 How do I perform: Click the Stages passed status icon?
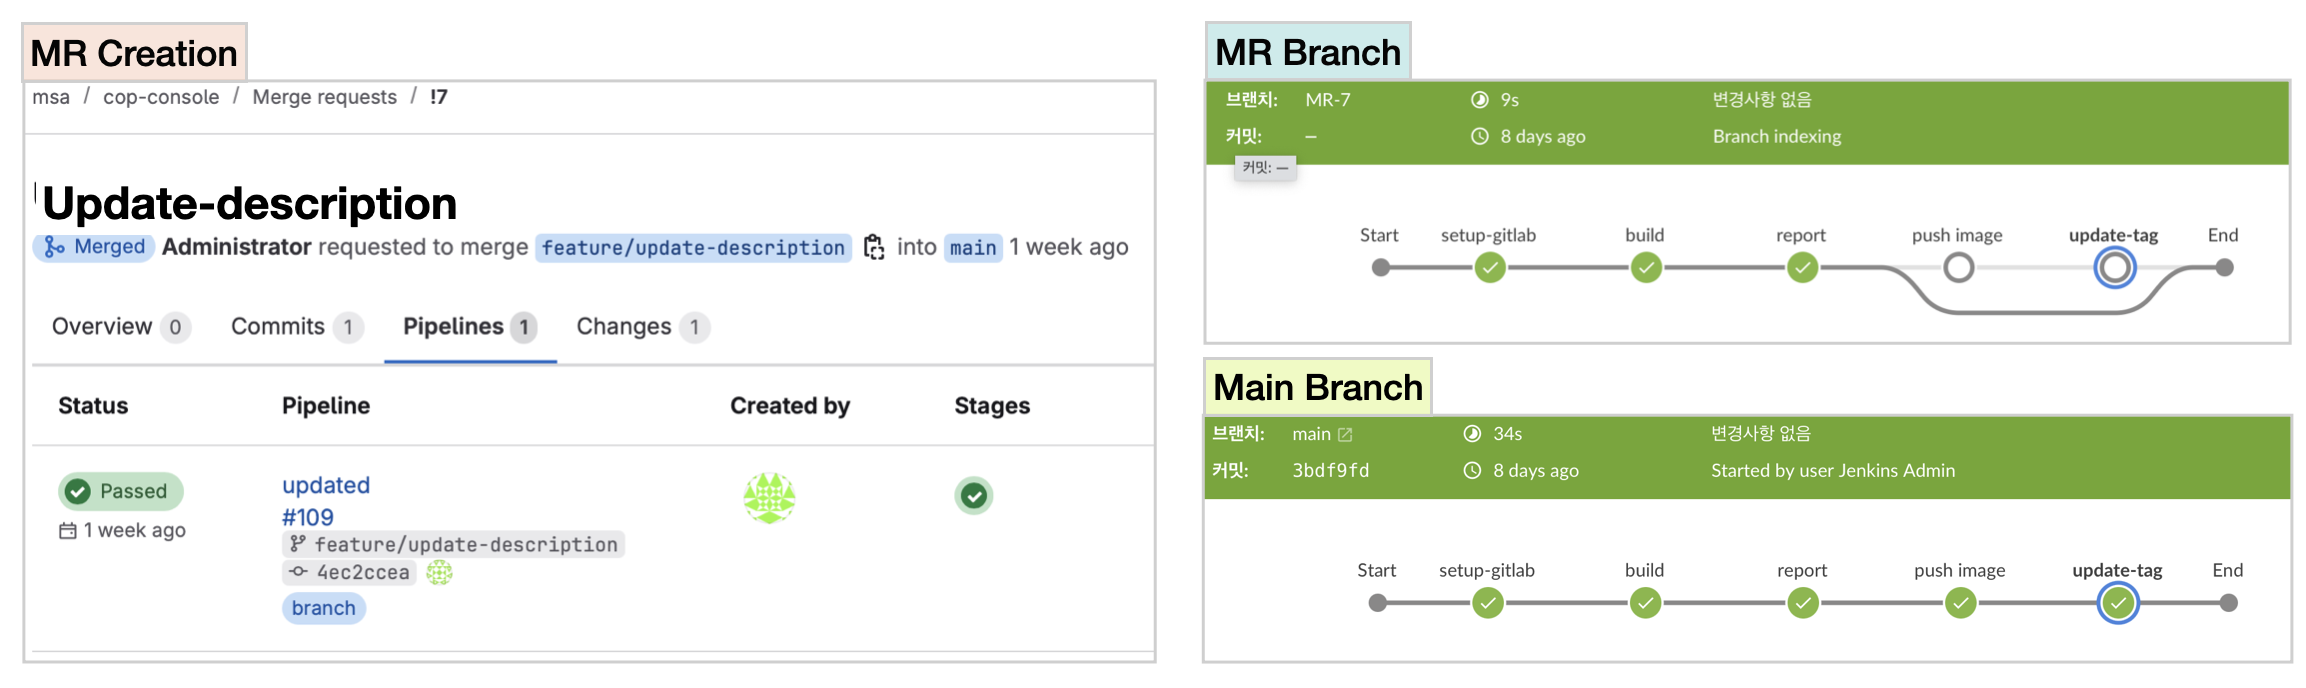pos(973,495)
